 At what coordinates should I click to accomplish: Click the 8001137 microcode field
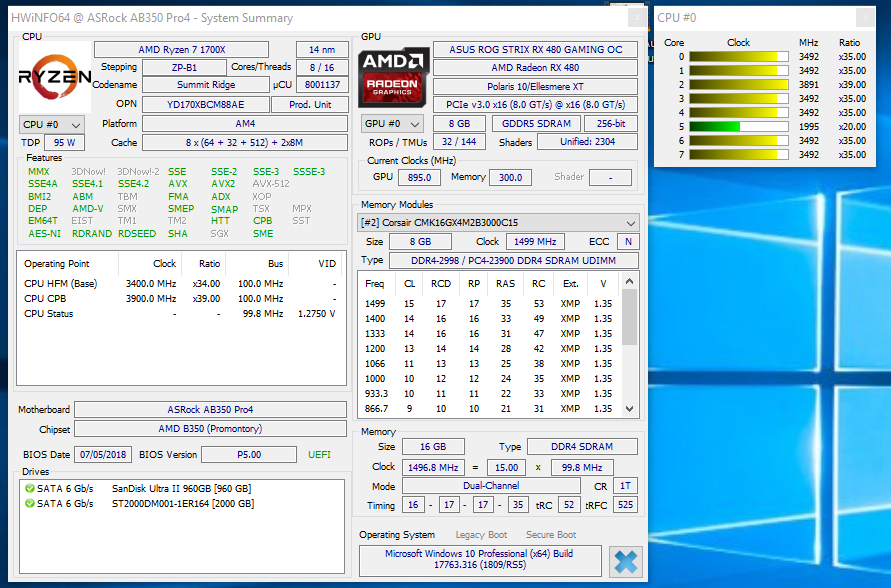322,85
